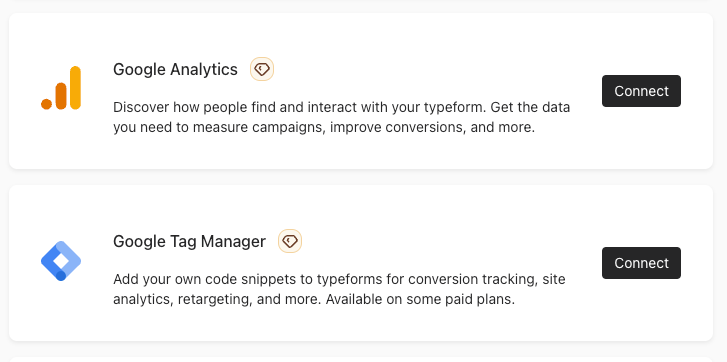Click the "Available on some paid plans" sentence

(420, 299)
